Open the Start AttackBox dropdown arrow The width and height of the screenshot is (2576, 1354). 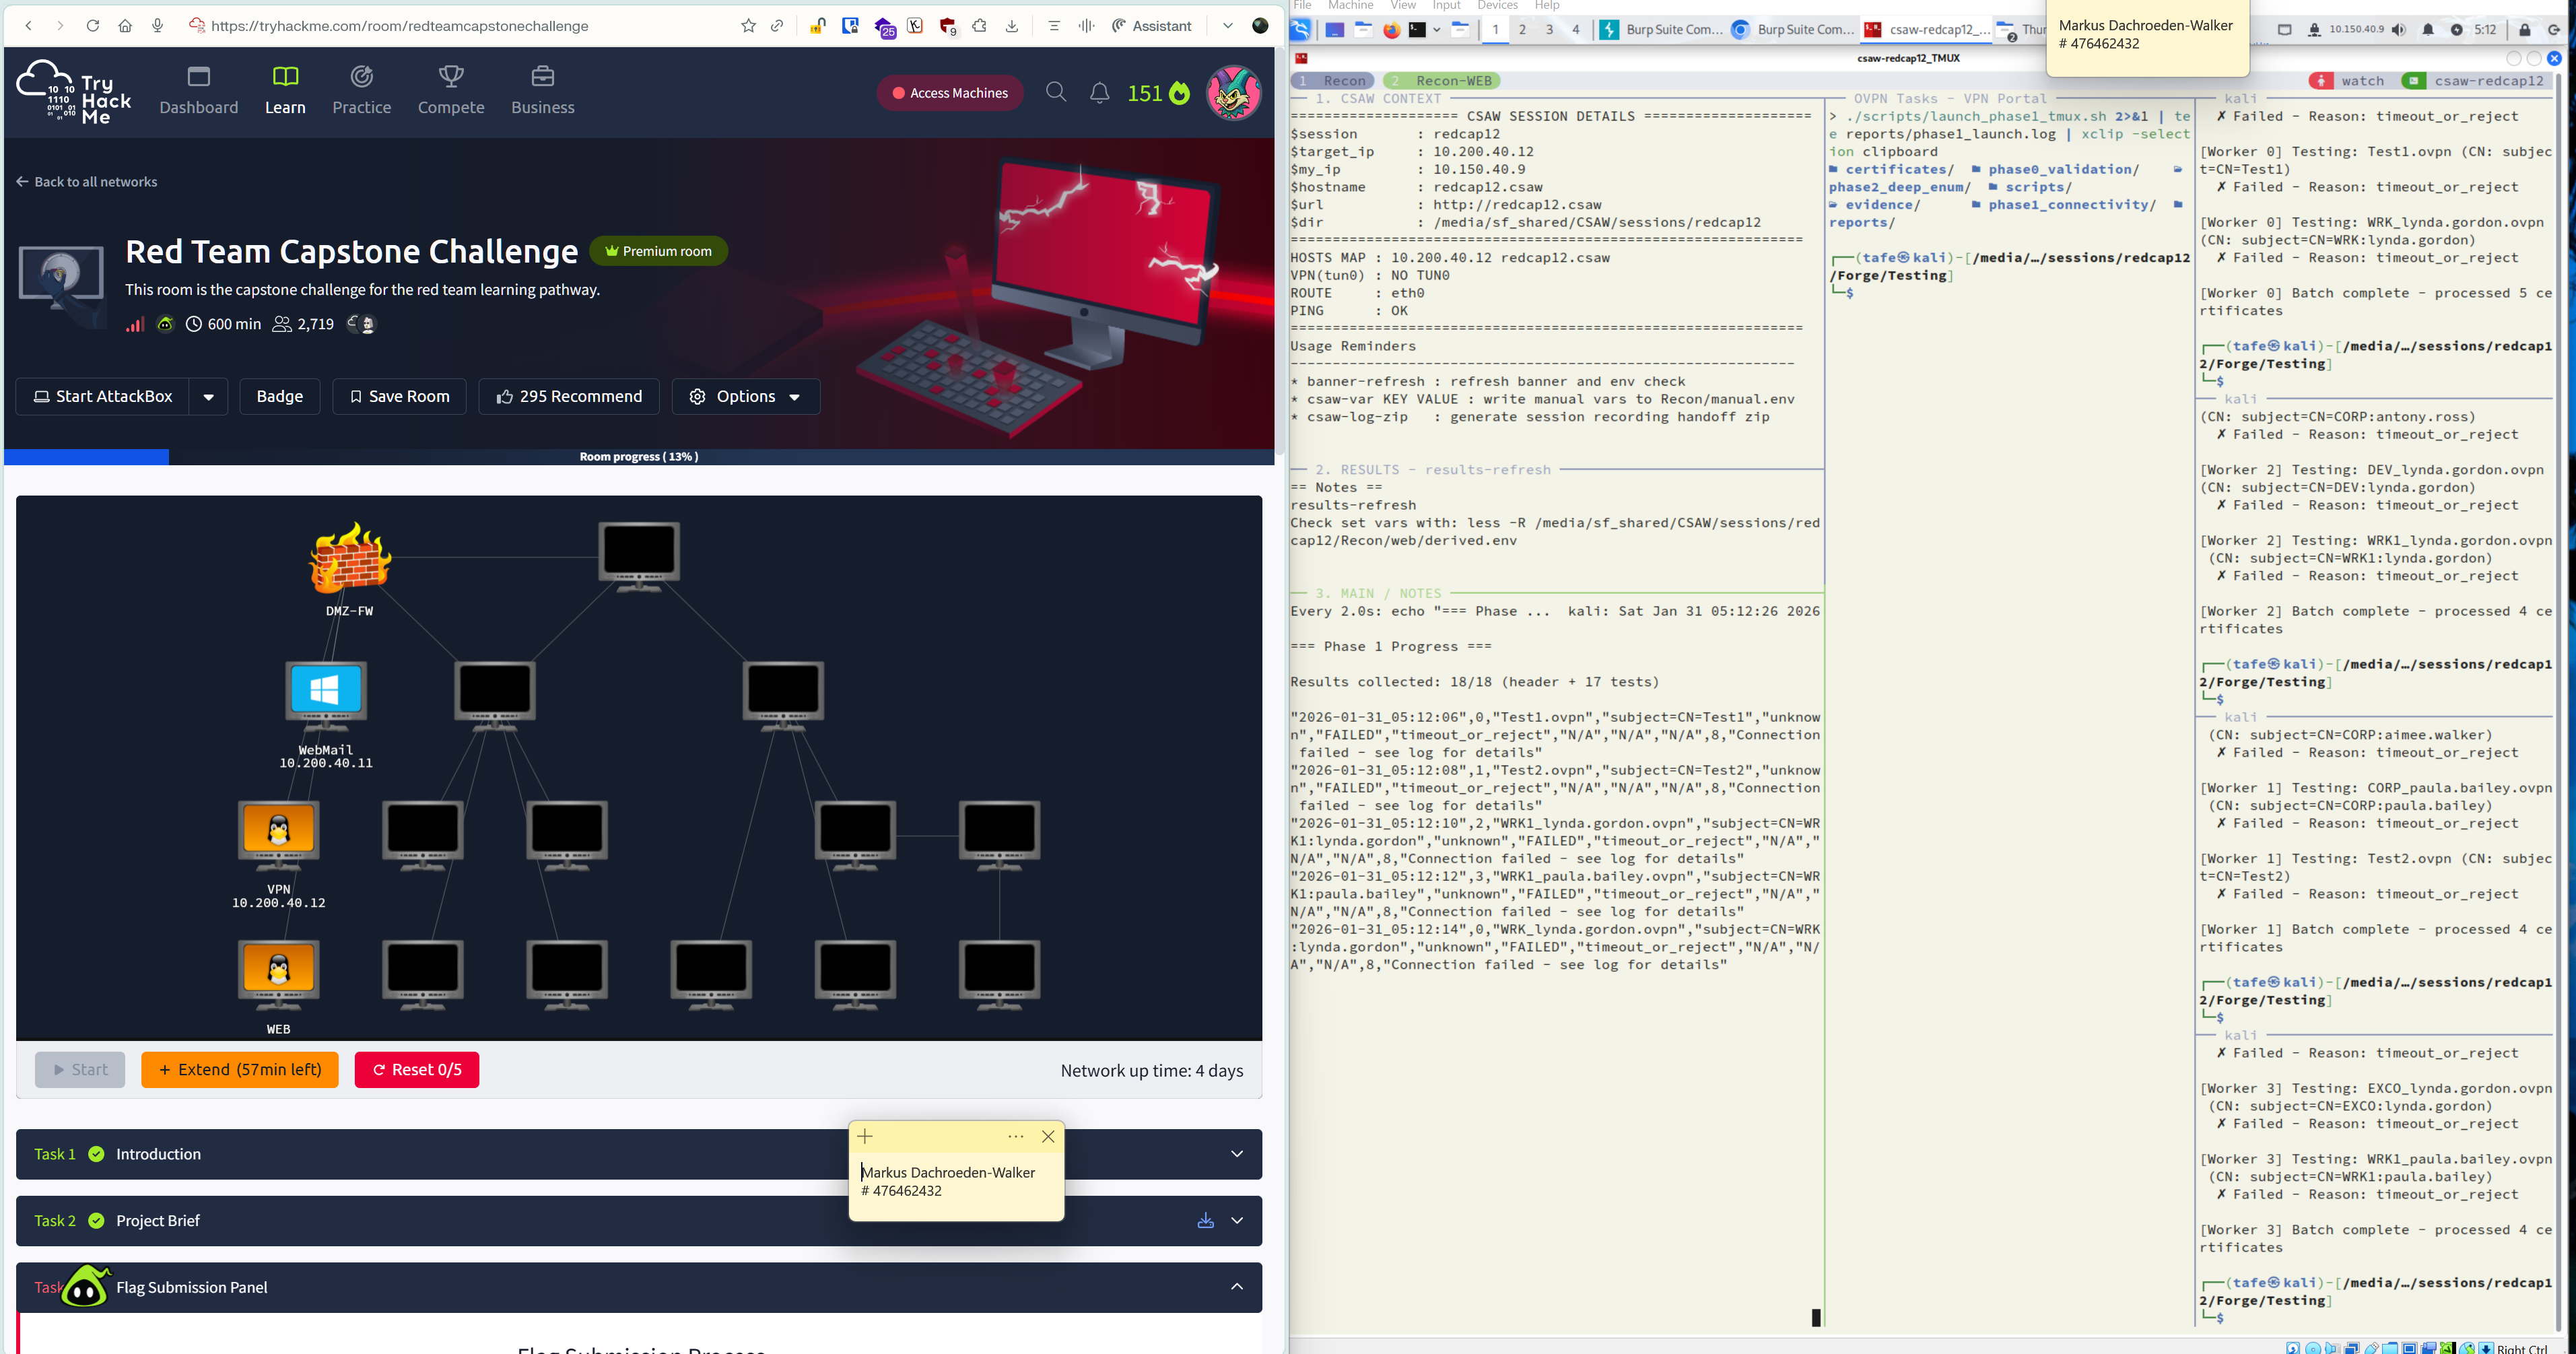pyautogui.click(x=208, y=397)
